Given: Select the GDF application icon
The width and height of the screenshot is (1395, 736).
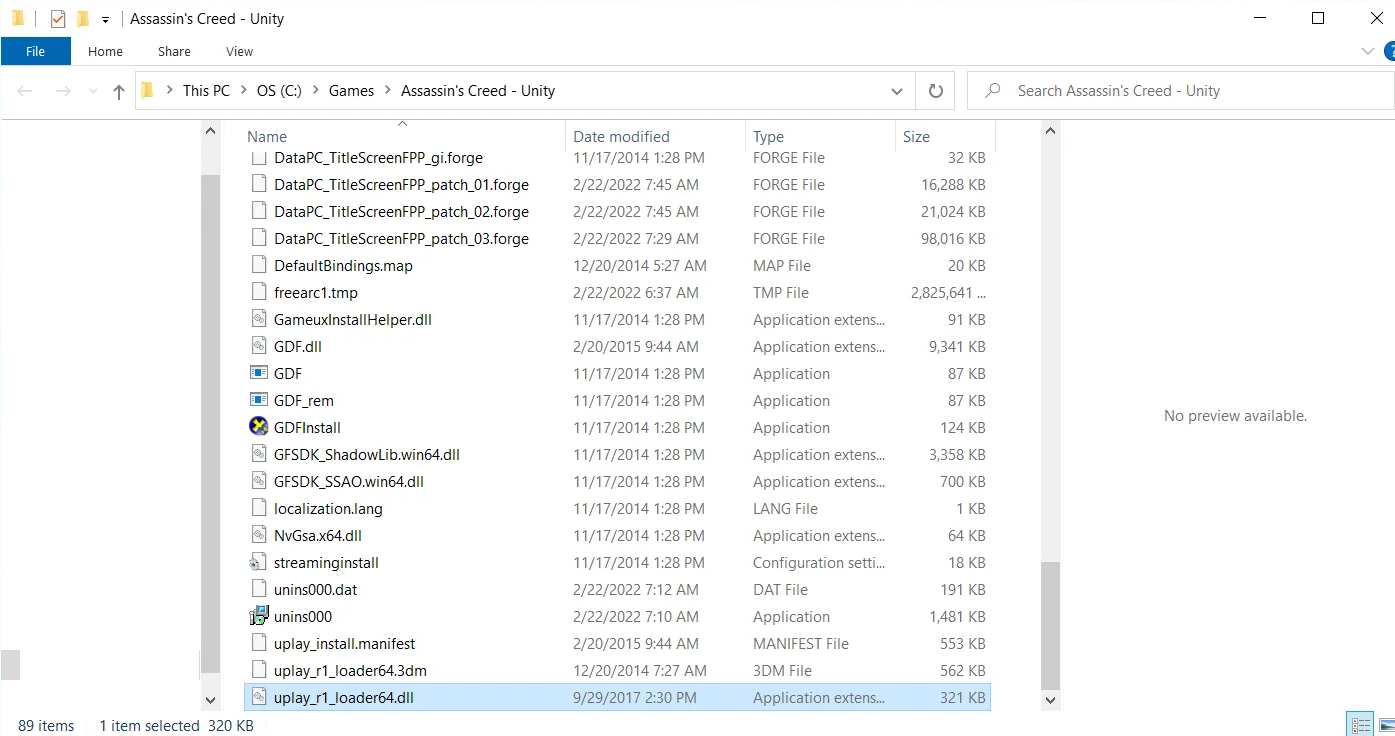Looking at the screenshot, I should 258,373.
